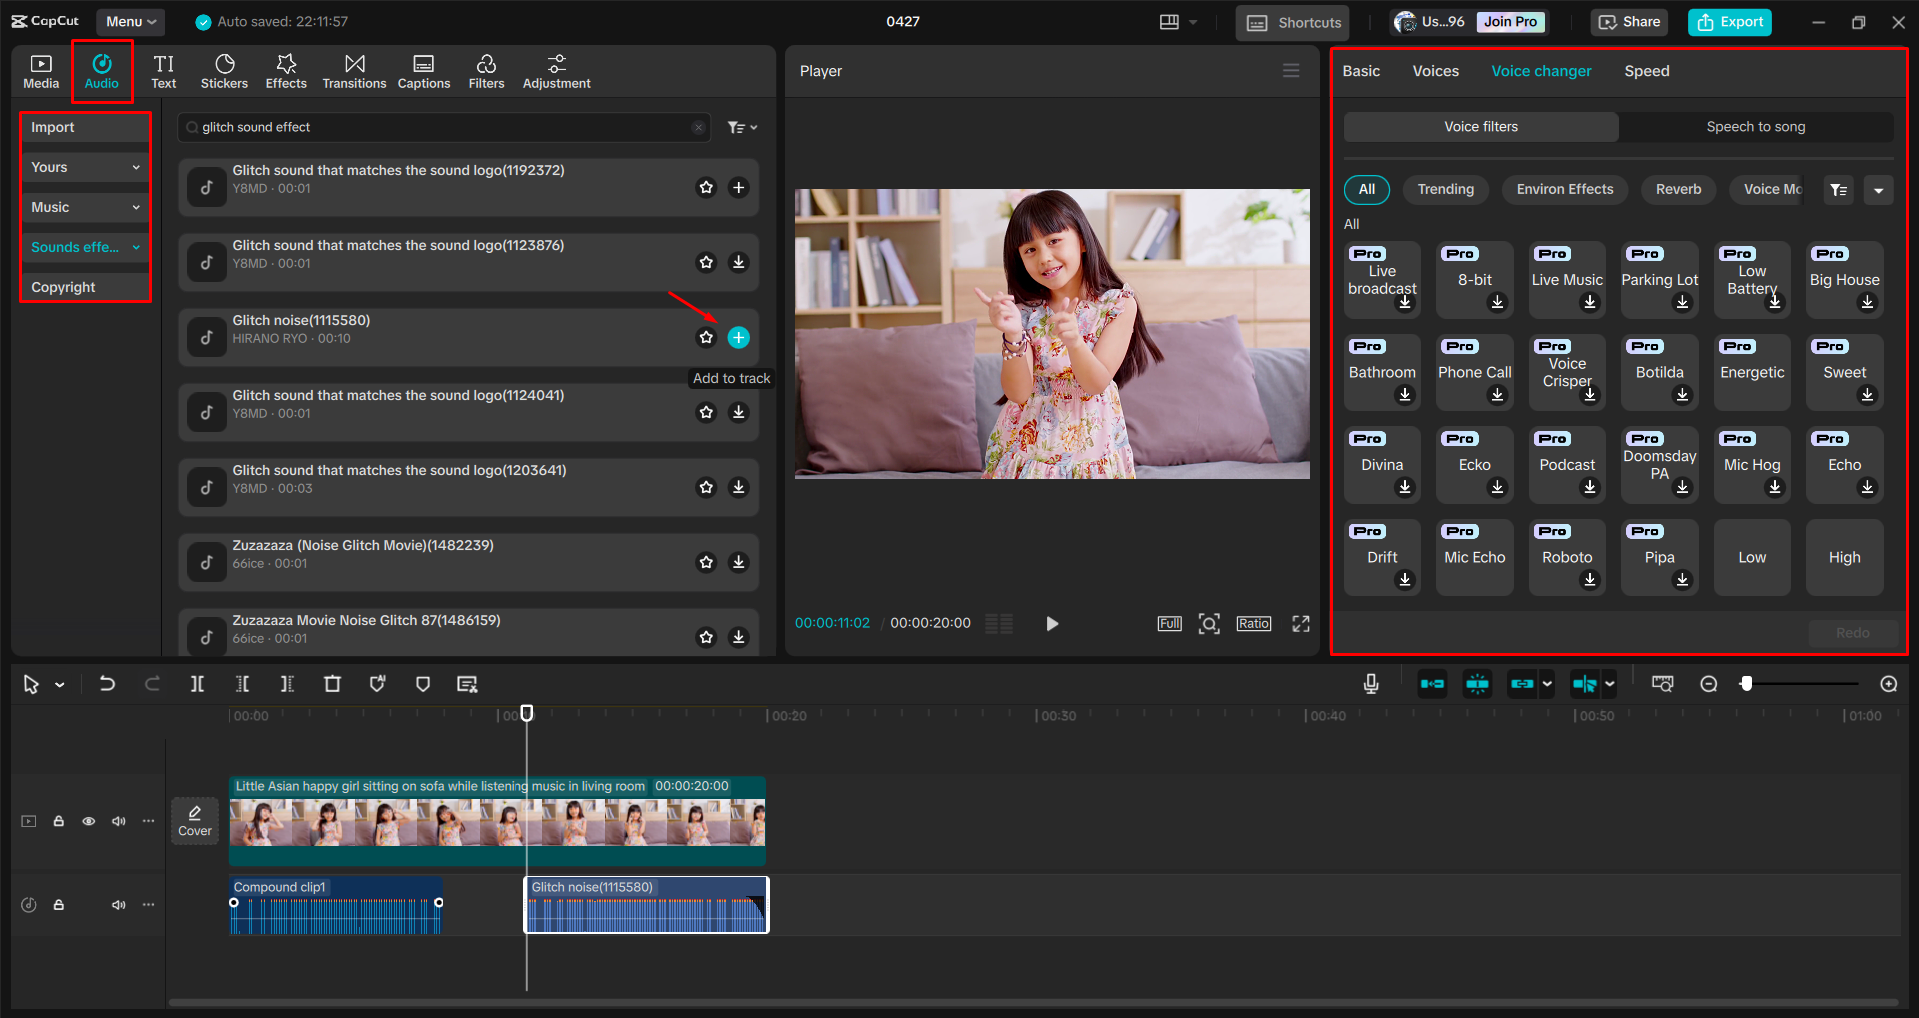Open the Filters panel

pyautogui.click(x=486, y=70)
